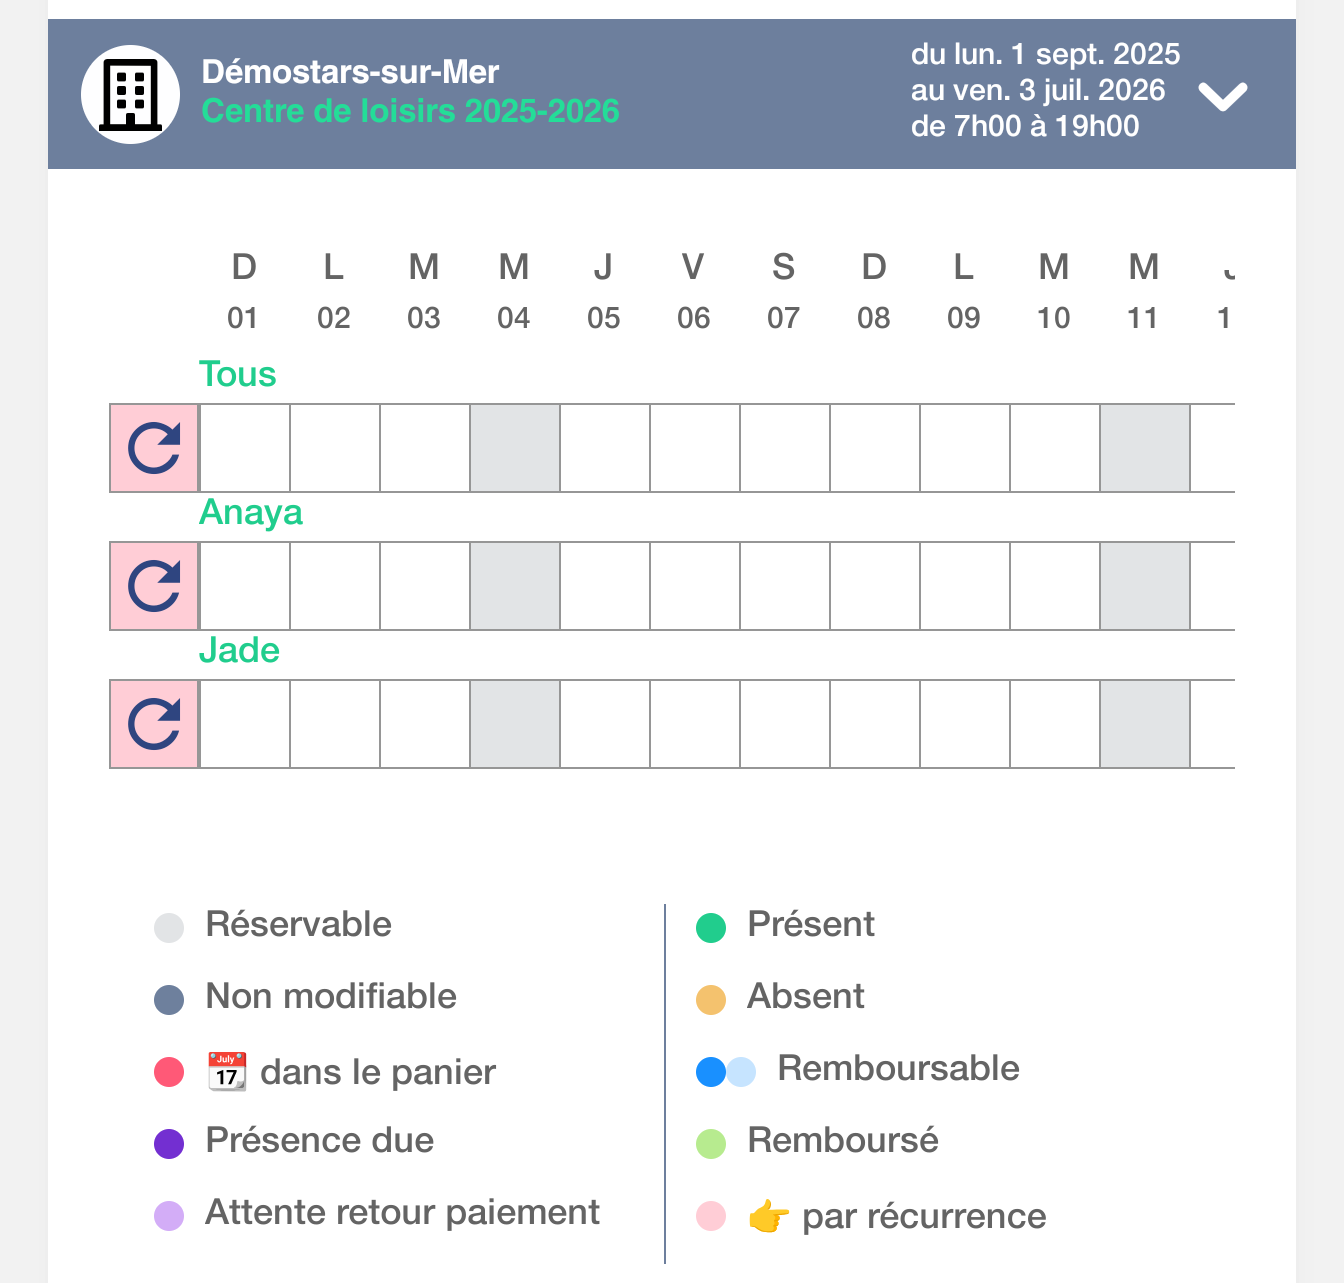This screenshot has height=1283, width=1344.
Task: Click the day column header L 09
Action: click(963, 291)
